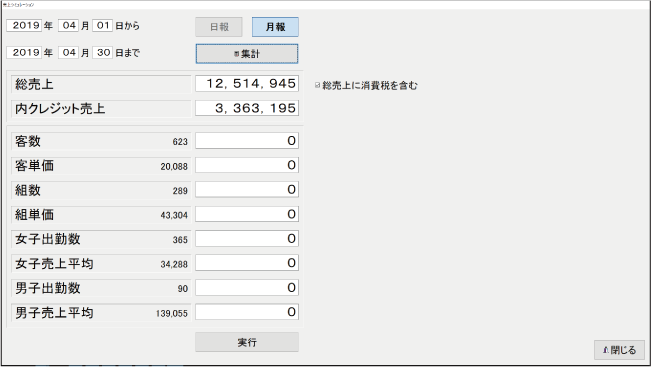651x367 pixels.
Task: Click the 男子売上平均 value 139,055
Action: [x=172, y=313]
